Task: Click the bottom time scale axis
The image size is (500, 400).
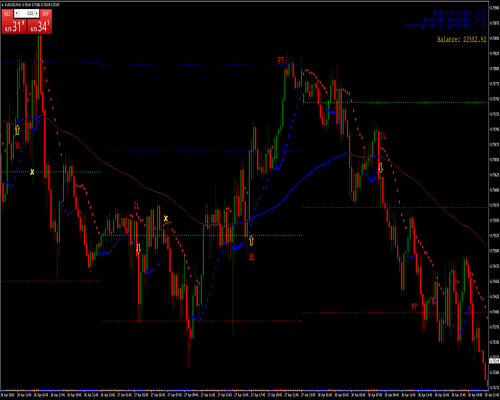Action: 244,395
